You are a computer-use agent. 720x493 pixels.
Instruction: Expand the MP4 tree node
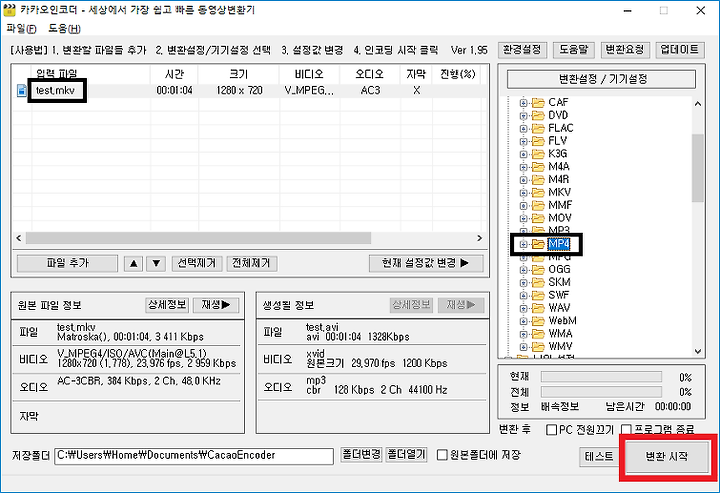(x=523, y=245)
